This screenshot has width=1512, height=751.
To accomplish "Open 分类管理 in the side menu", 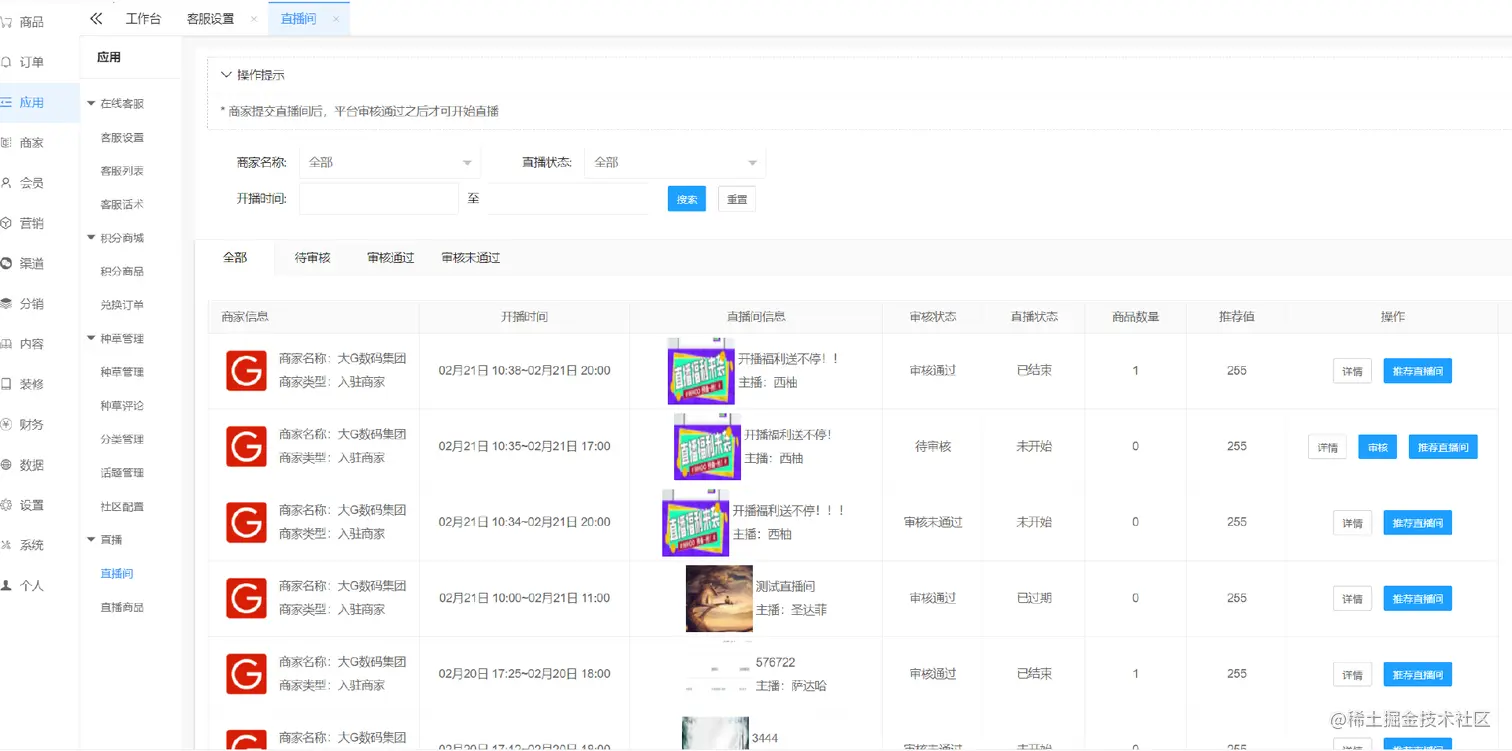I will [x=122, y=439].
